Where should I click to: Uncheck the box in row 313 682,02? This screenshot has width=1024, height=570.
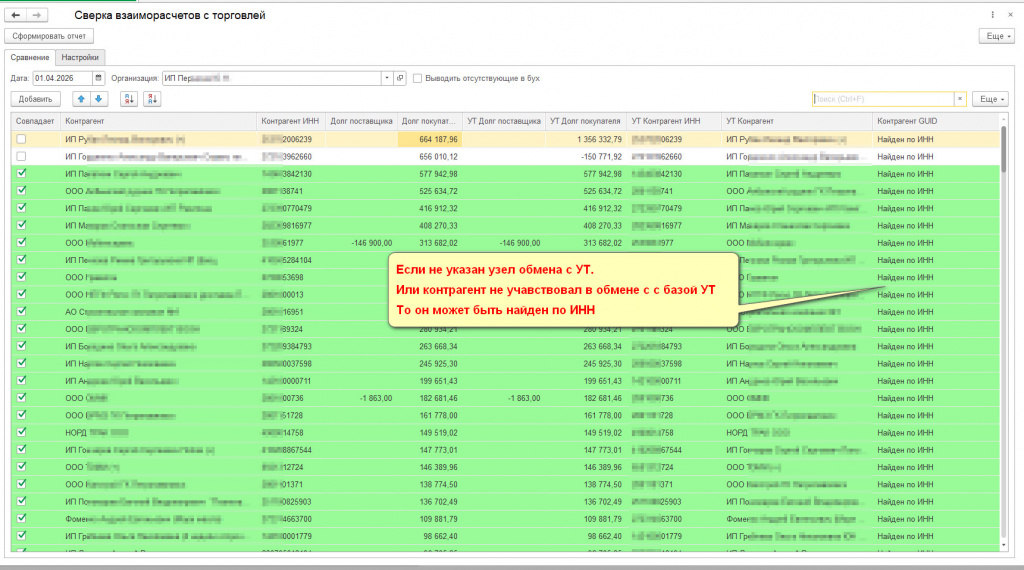pyautogui.click(x=22, y=242)
